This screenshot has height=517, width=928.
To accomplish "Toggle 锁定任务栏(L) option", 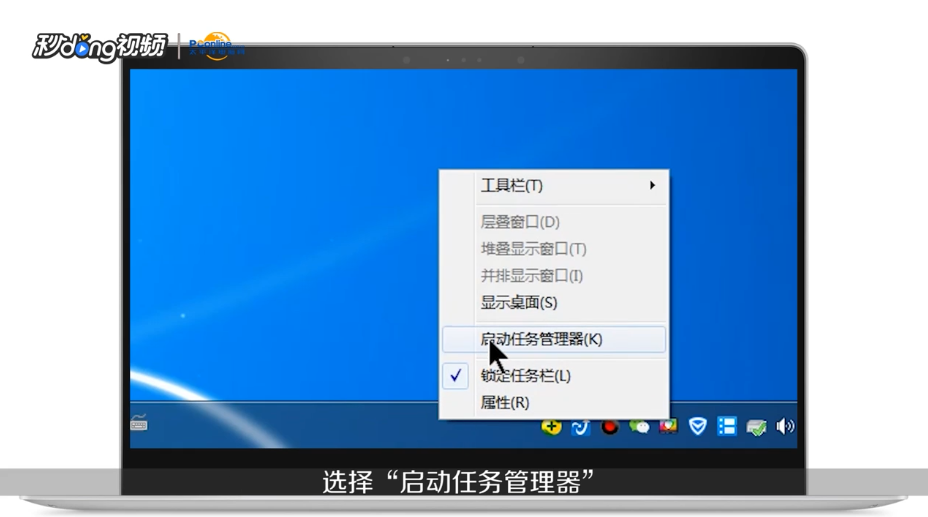I will [554, 376].
